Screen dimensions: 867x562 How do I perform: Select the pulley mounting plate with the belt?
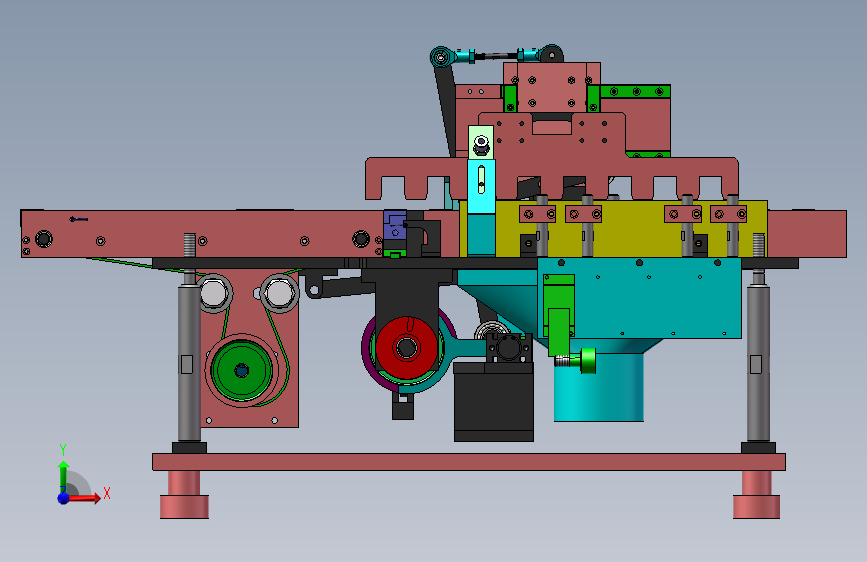pyautogui.click(x=249, y=348)
